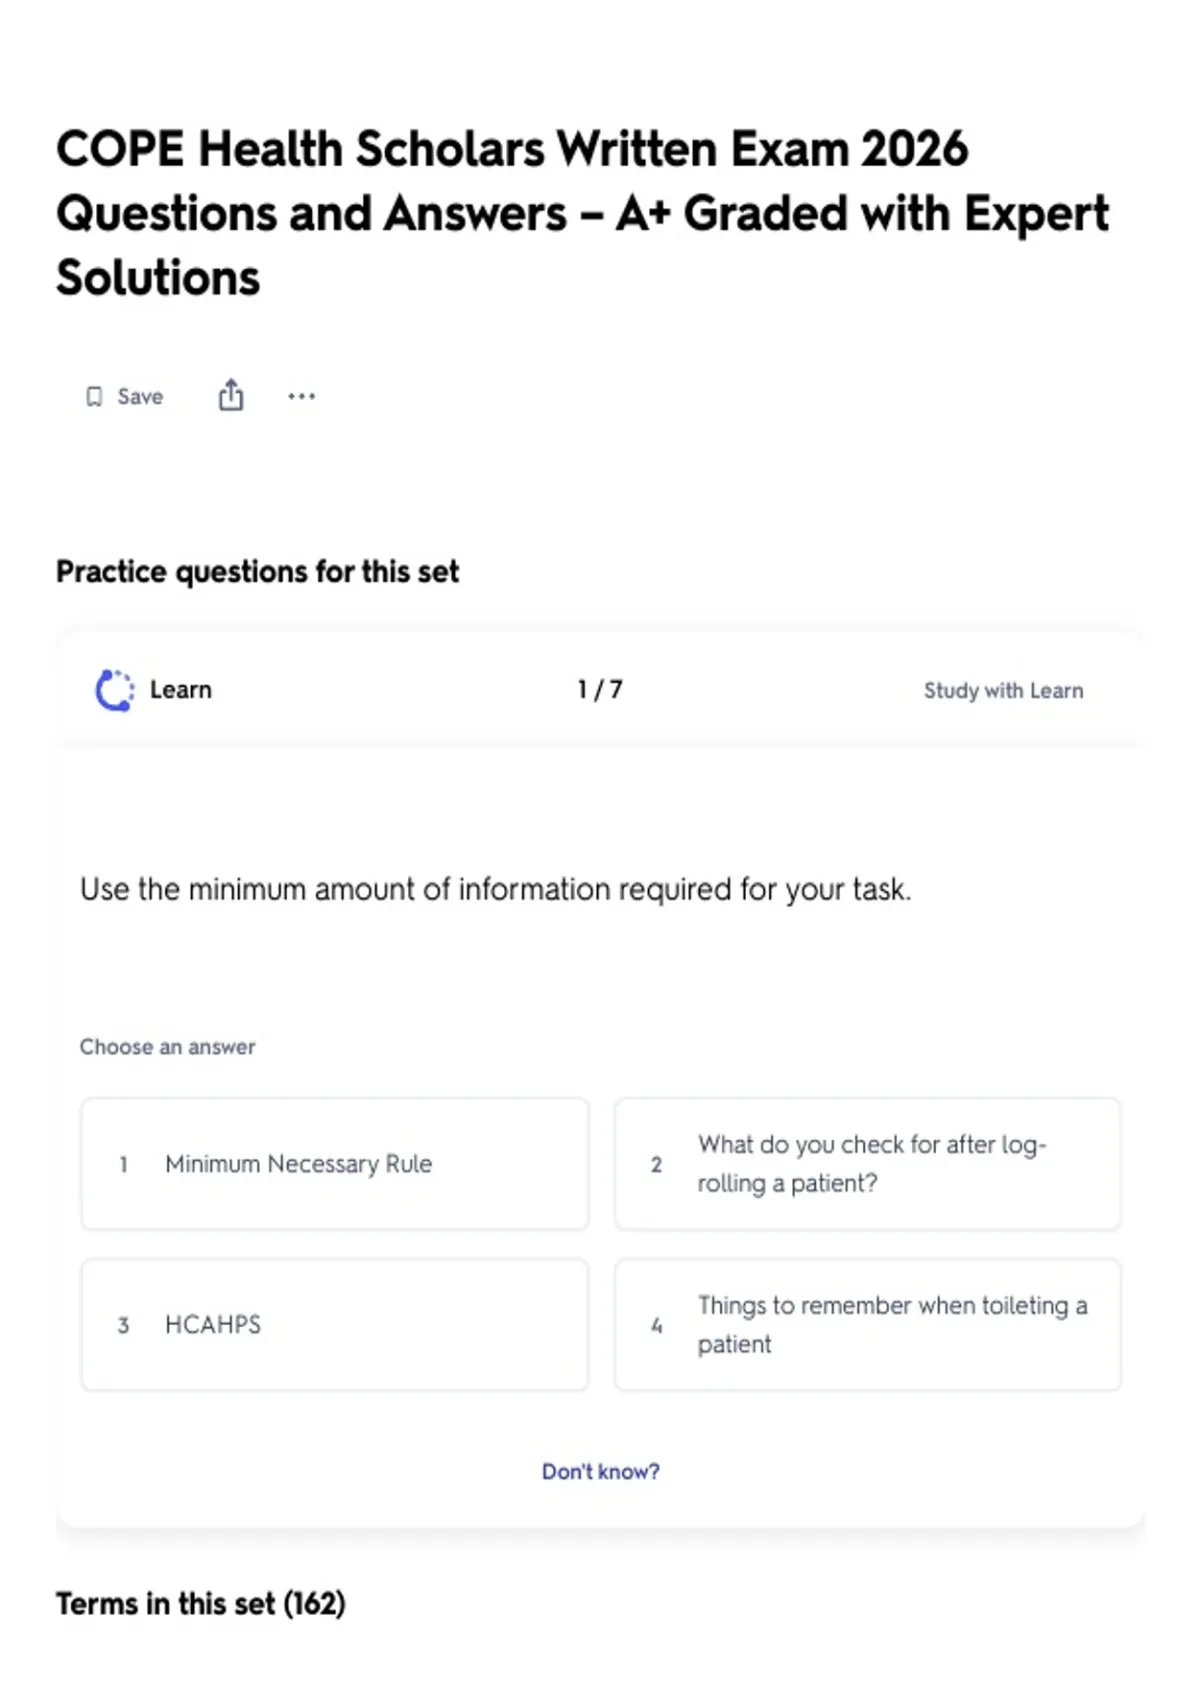1200x1700 pixels.
Task: Click the minimum amount of information question text
Action: click(495, 889)
